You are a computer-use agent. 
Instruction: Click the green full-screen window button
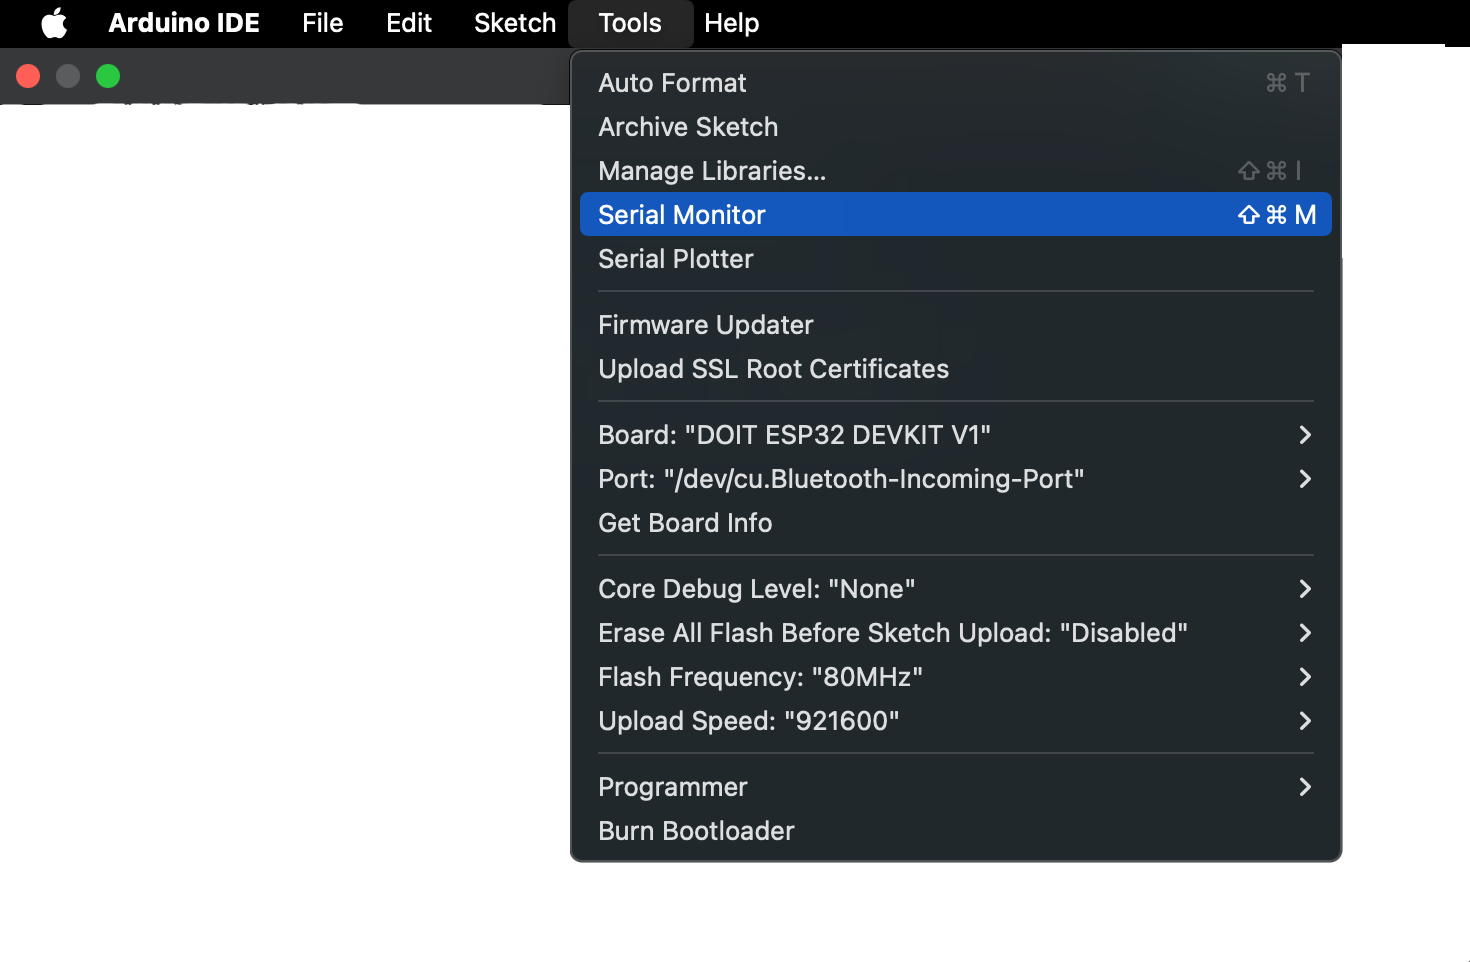pos(108,76)
